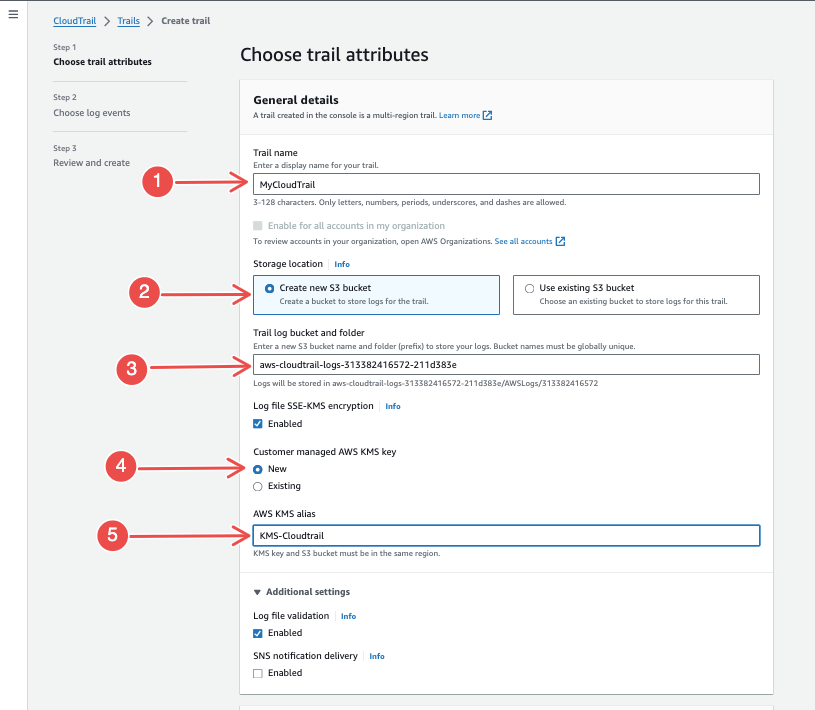Select Step 3 Review and create
Image resolution: width=815 pixels, height=710 pixels.
(91, 162)
